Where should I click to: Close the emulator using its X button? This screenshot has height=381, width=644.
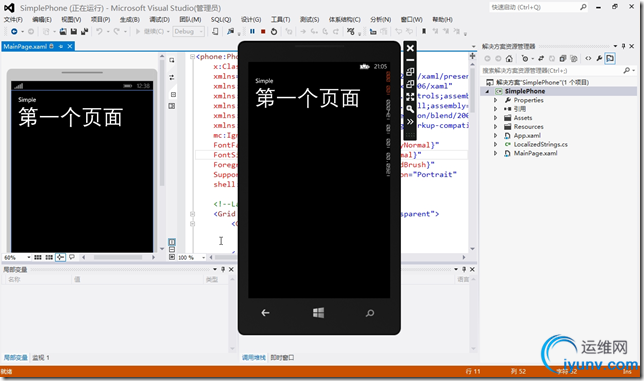[410, 48]
